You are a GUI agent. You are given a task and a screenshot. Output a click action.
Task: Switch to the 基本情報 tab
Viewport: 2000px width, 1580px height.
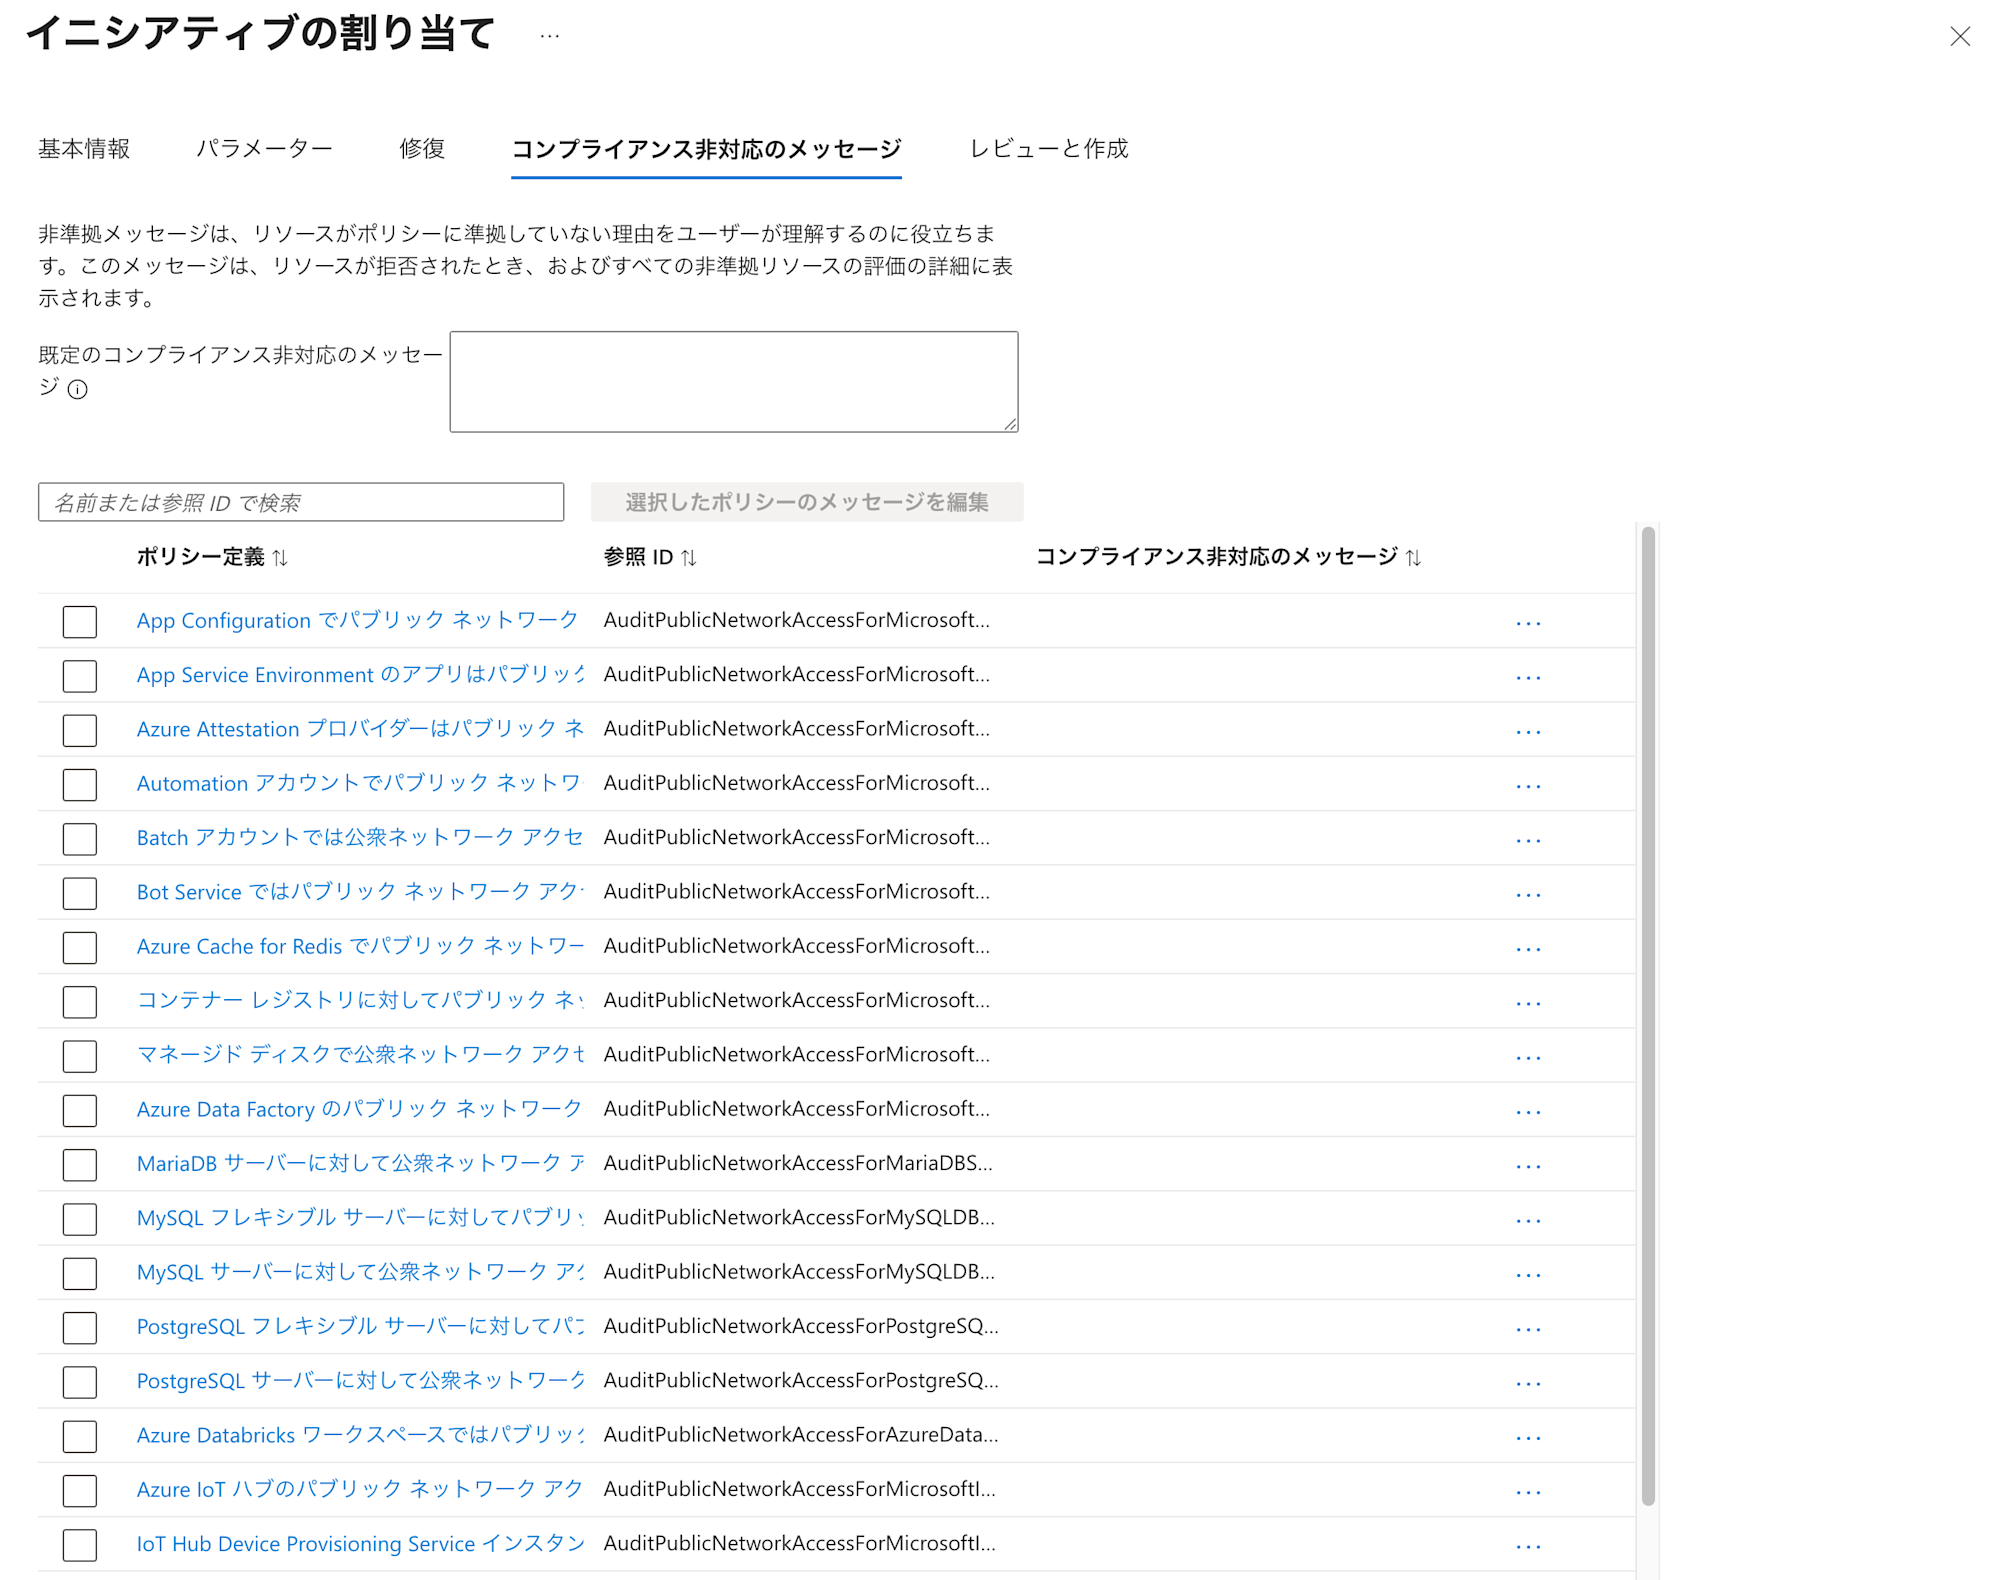pos(84,149)
